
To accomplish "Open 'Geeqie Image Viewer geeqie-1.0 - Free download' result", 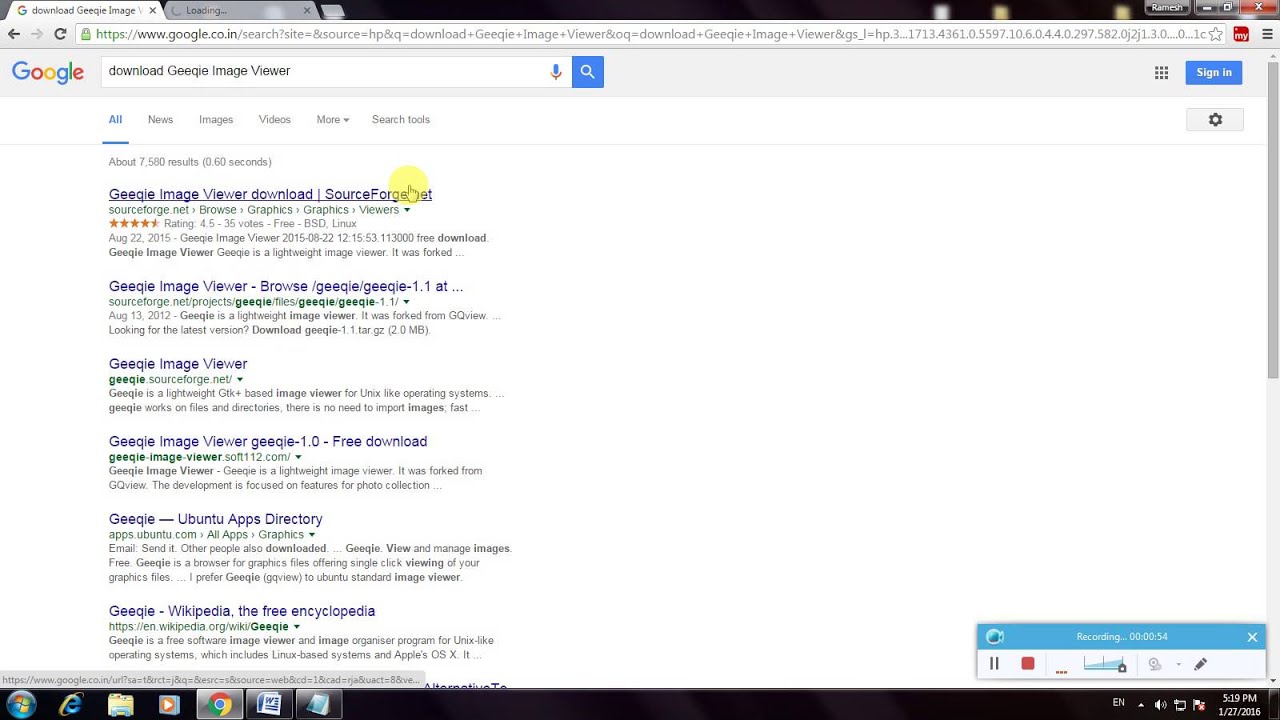I will tap(268, 441).
